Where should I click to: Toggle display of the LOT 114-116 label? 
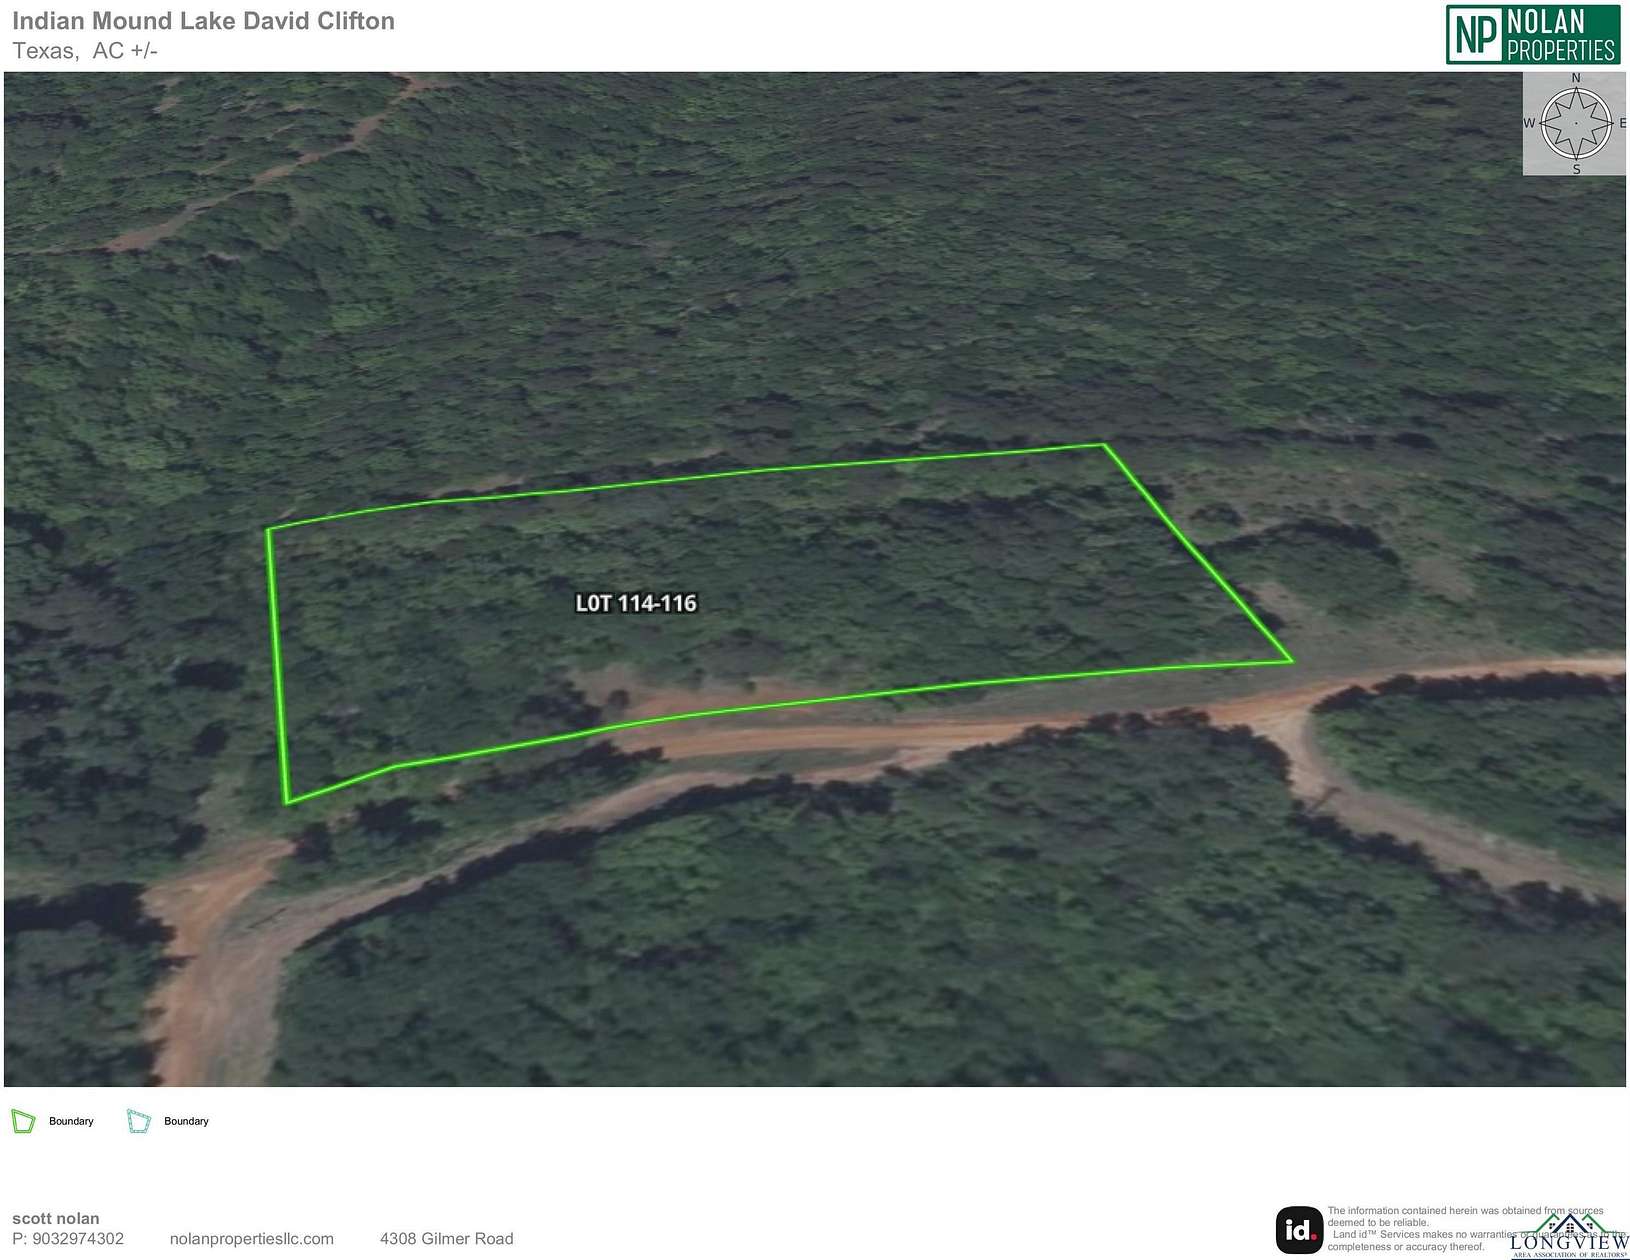637,603
